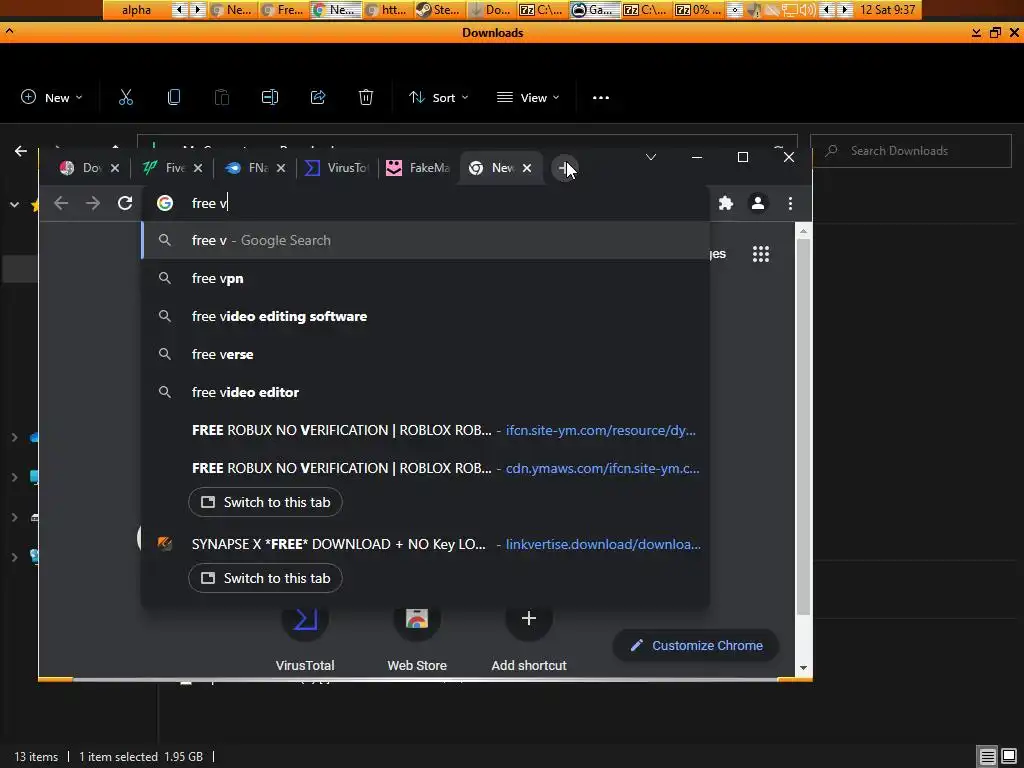Expand the last collapsed sidebar item in Downloads
1024x768 pixels.
[x=14, y=556]
